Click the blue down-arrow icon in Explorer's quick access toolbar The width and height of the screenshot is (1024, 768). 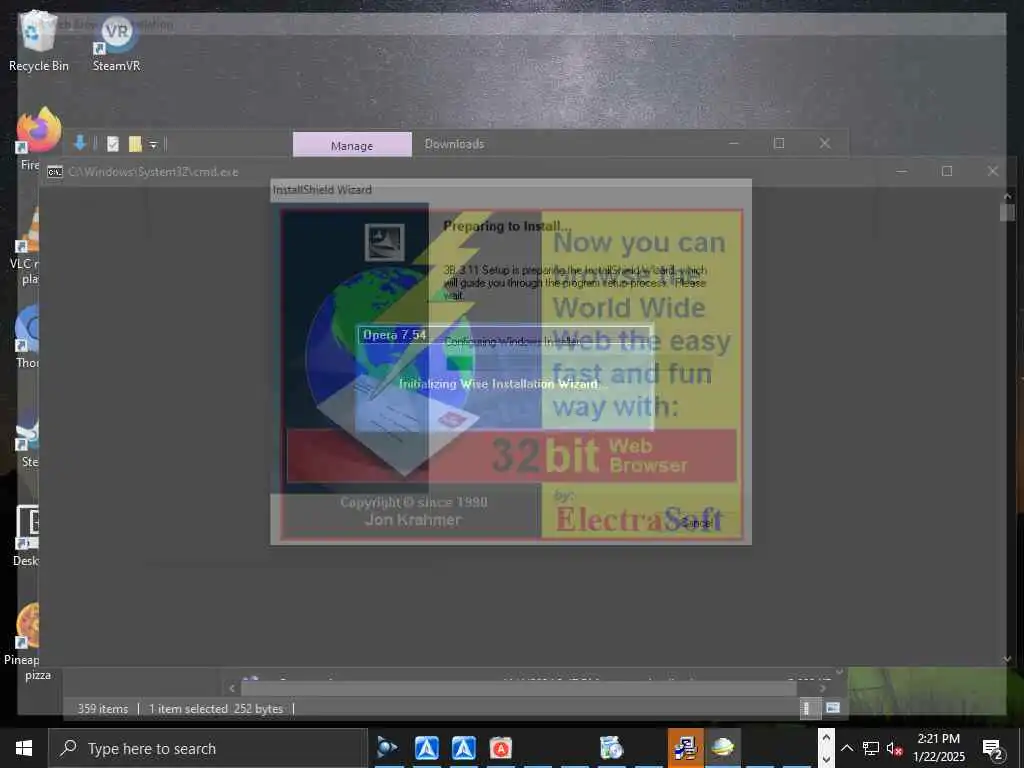tap(80, 143)
